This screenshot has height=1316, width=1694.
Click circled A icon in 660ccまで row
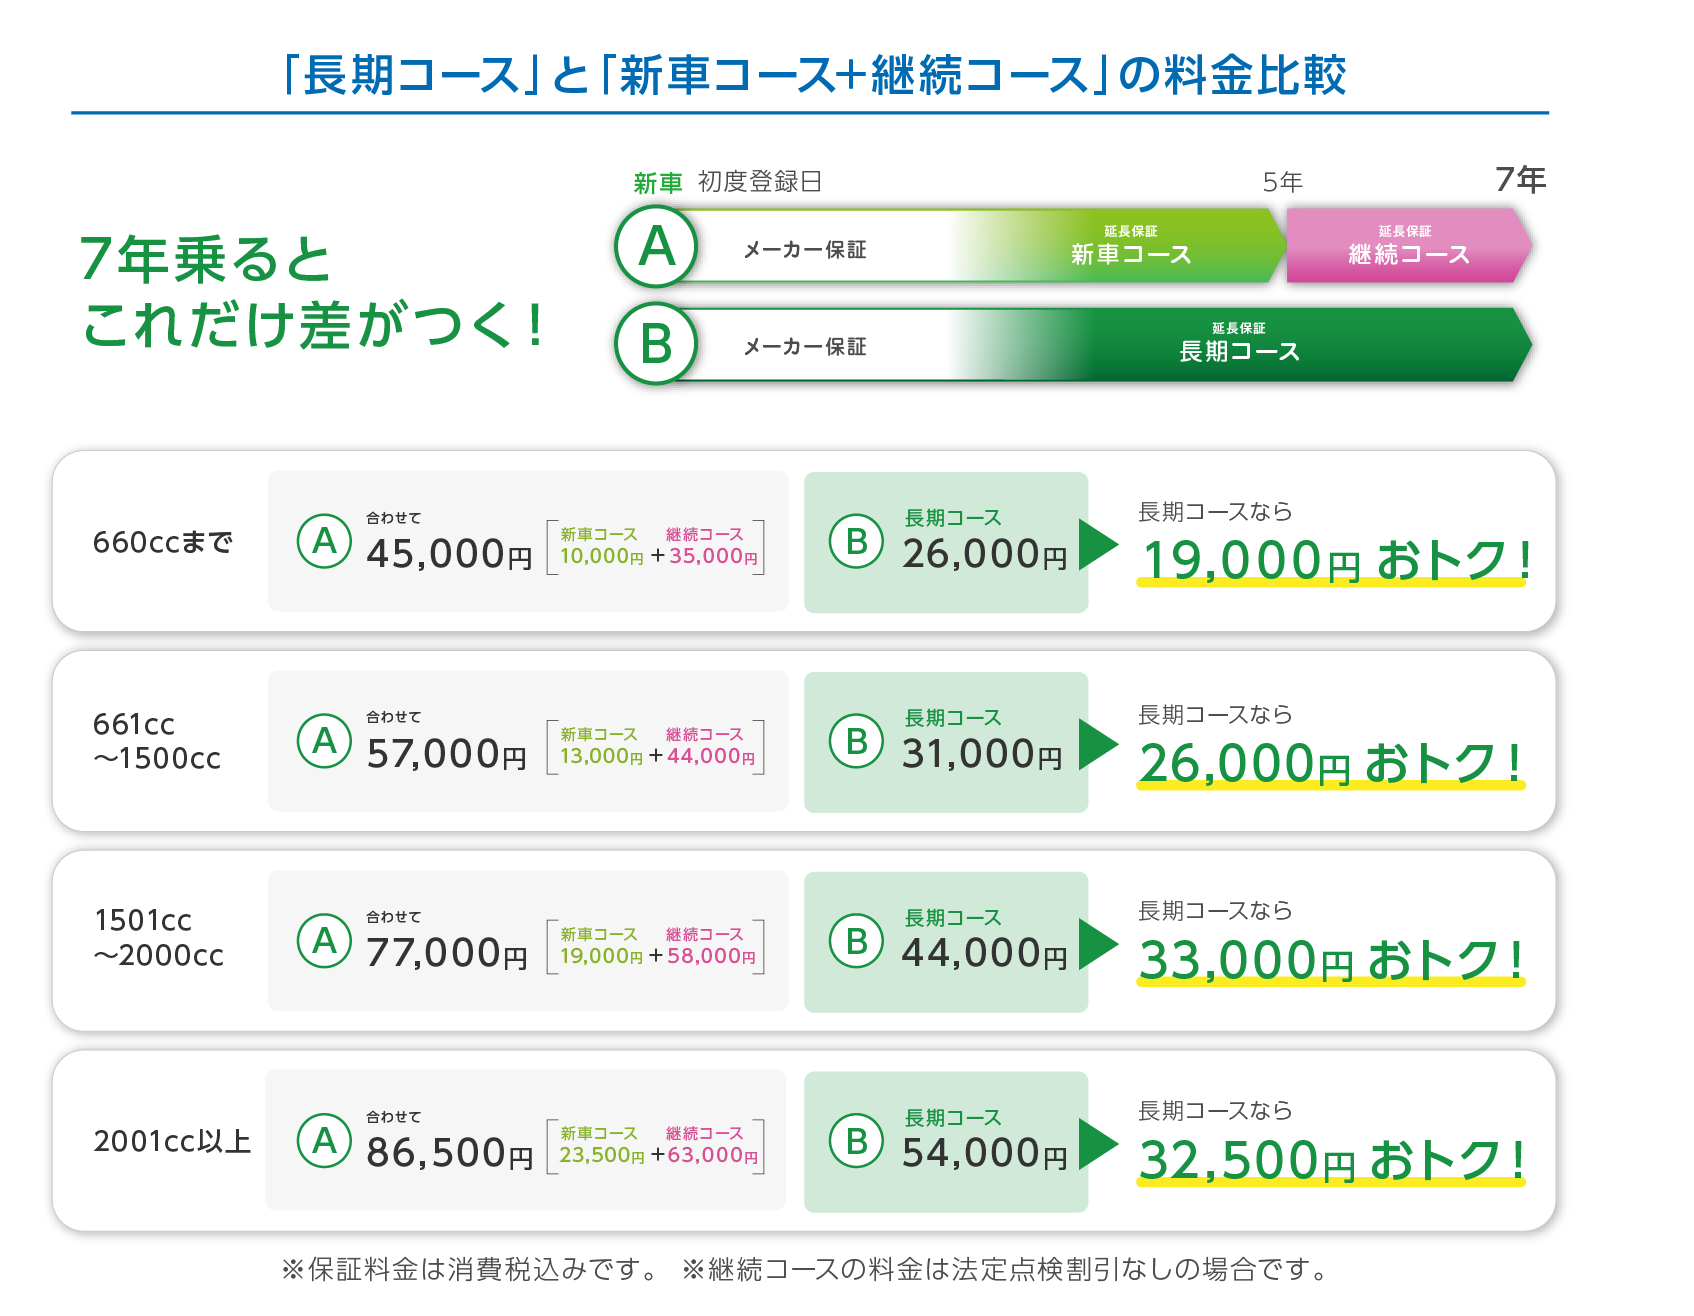tap(325, 541)
